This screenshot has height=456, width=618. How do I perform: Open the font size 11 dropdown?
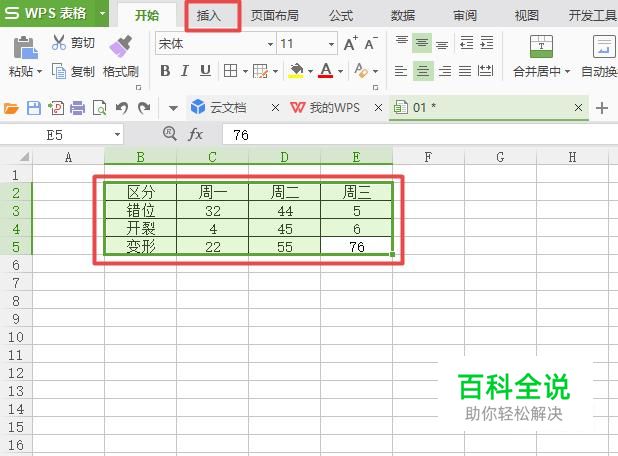tap(331, 44)
